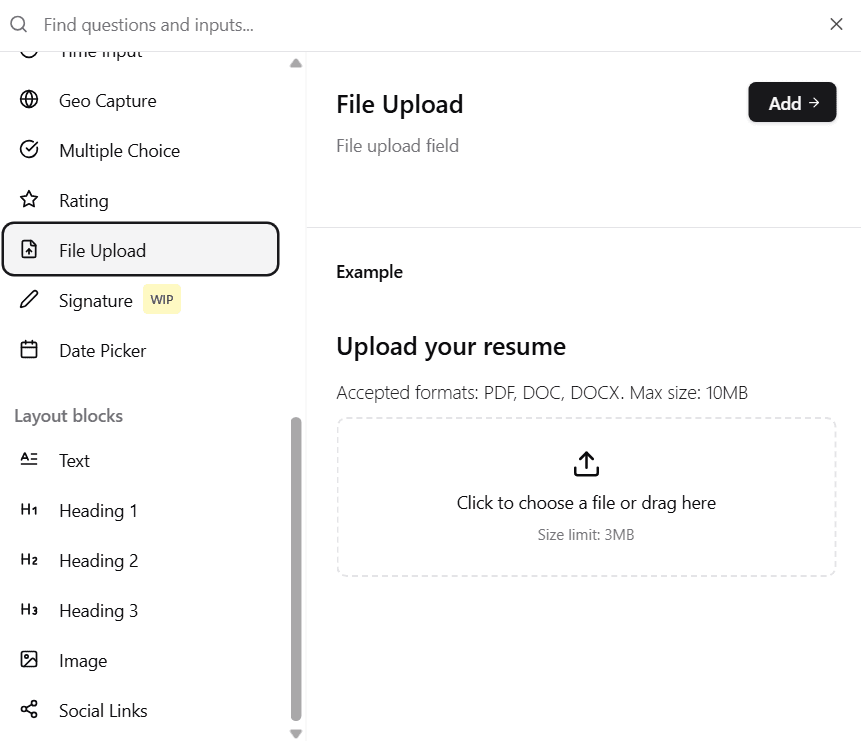Click the Multiple Choice checkmark icon

pyautogui.click(x=28, y=150)
